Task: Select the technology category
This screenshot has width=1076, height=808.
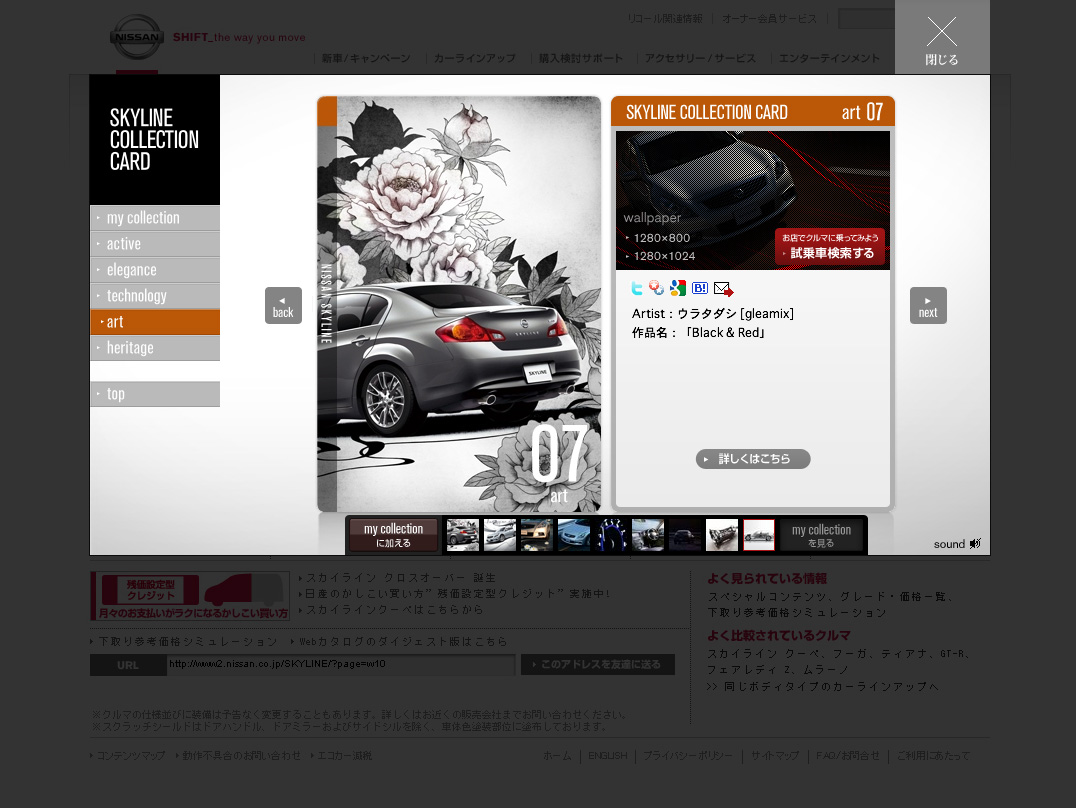Action: [x=155, y=296]
